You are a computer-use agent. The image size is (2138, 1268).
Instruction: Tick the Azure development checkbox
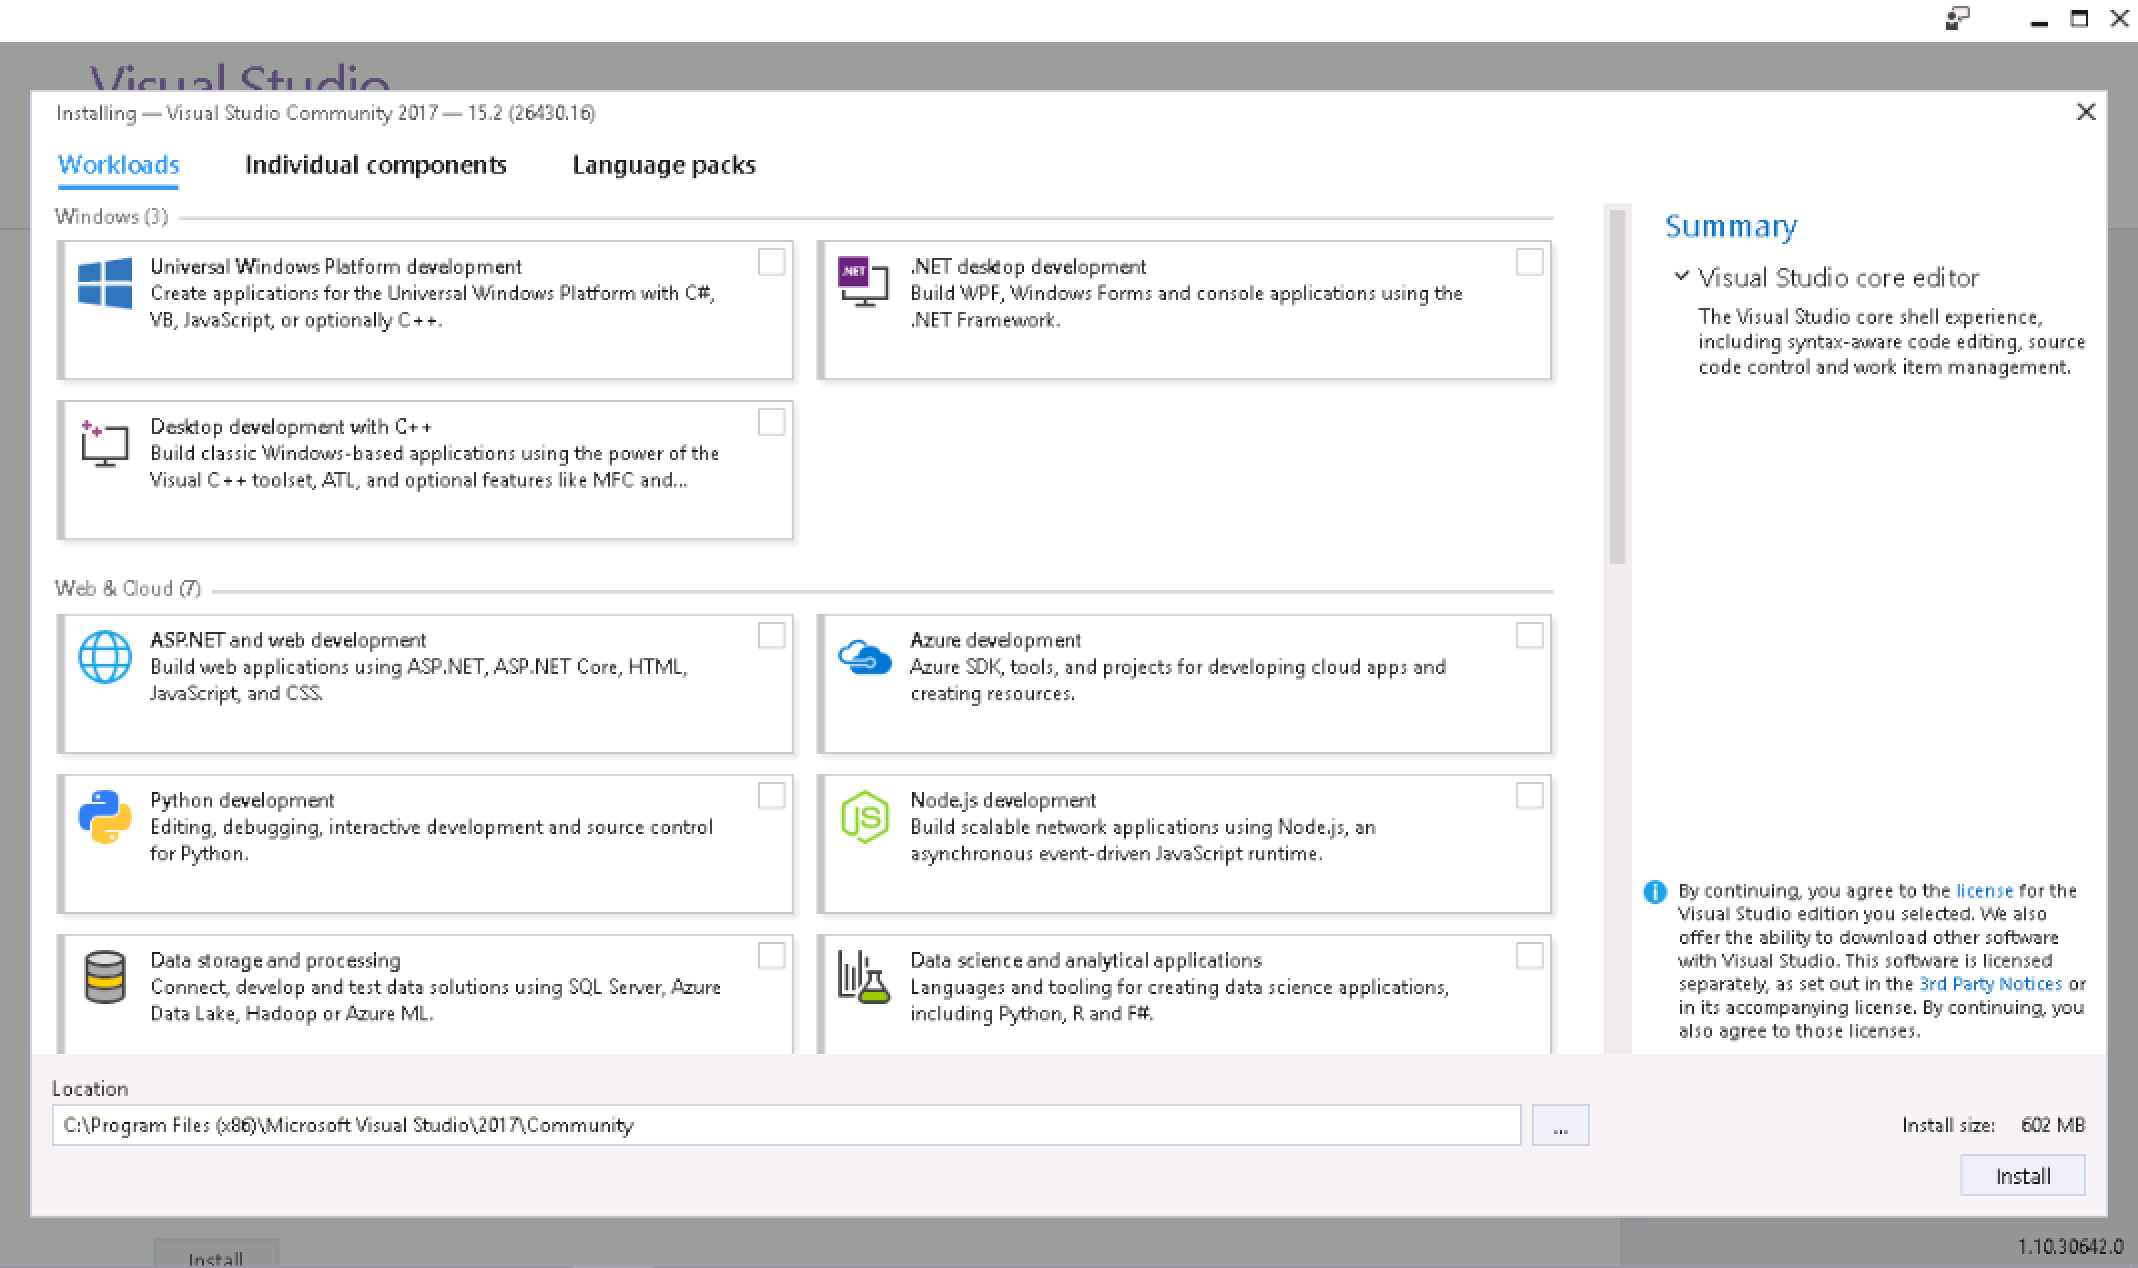pos(1529,636)
